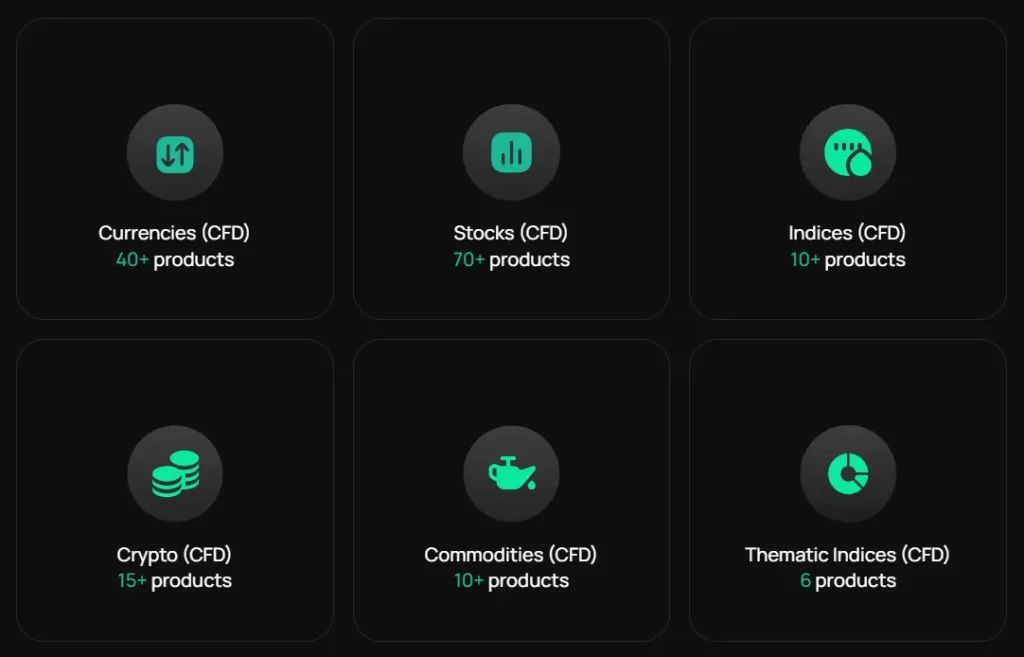Click the Currencies (CFD) title label
Screen dimensions: 1024x657
175,232
